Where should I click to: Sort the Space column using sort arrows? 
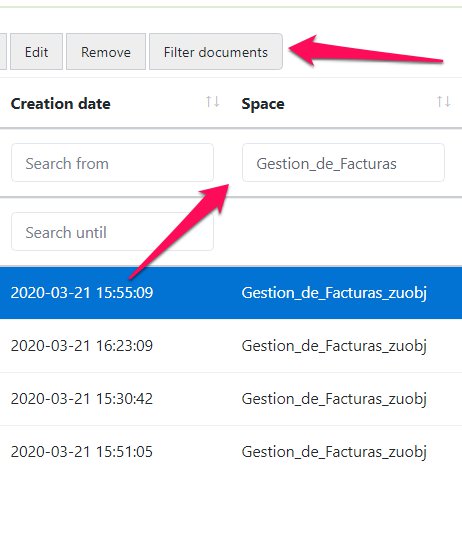(x=444, y=102)
